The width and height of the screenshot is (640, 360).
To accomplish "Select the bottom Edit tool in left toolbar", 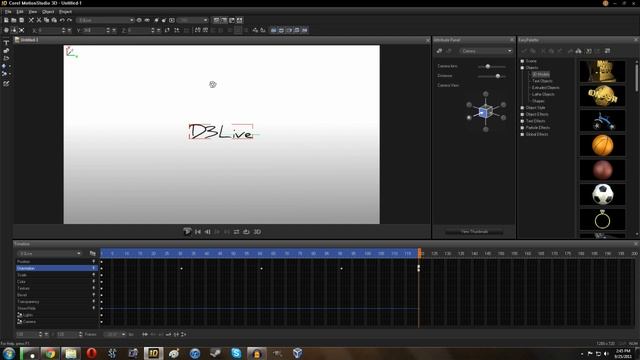I will pyautogui.click(x=6, y=84).
